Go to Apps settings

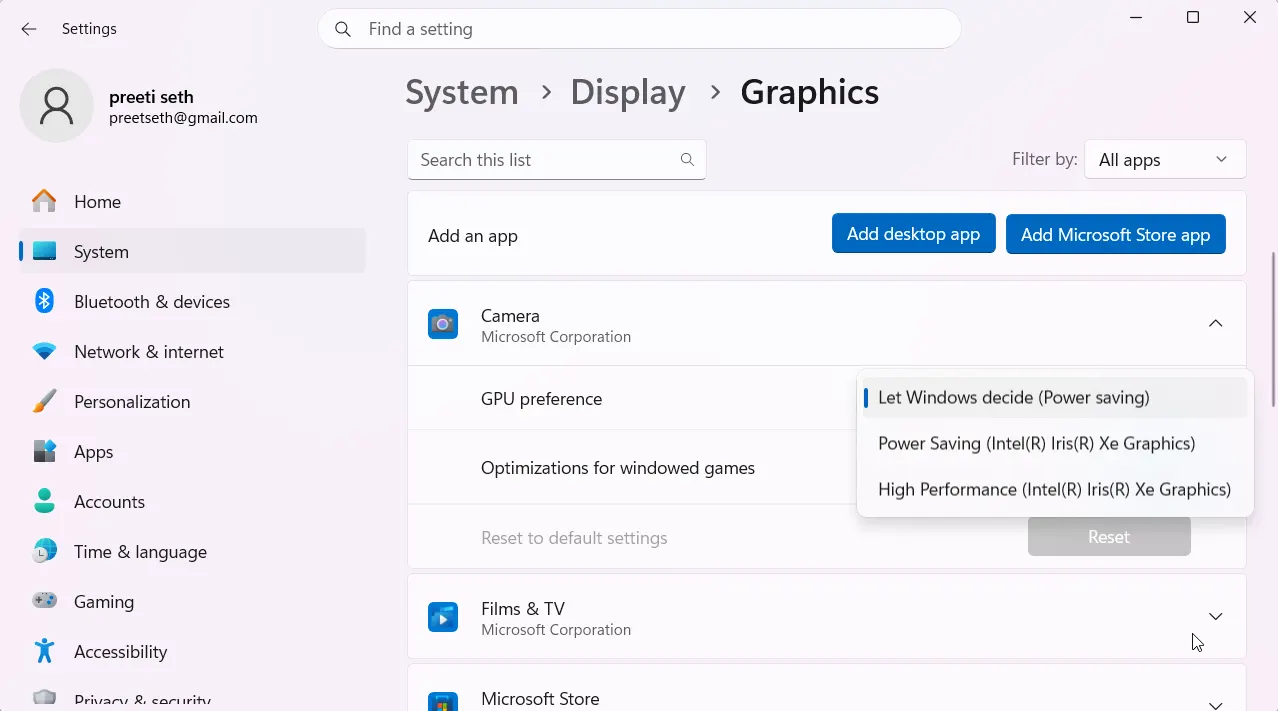[x=192, y=451]
